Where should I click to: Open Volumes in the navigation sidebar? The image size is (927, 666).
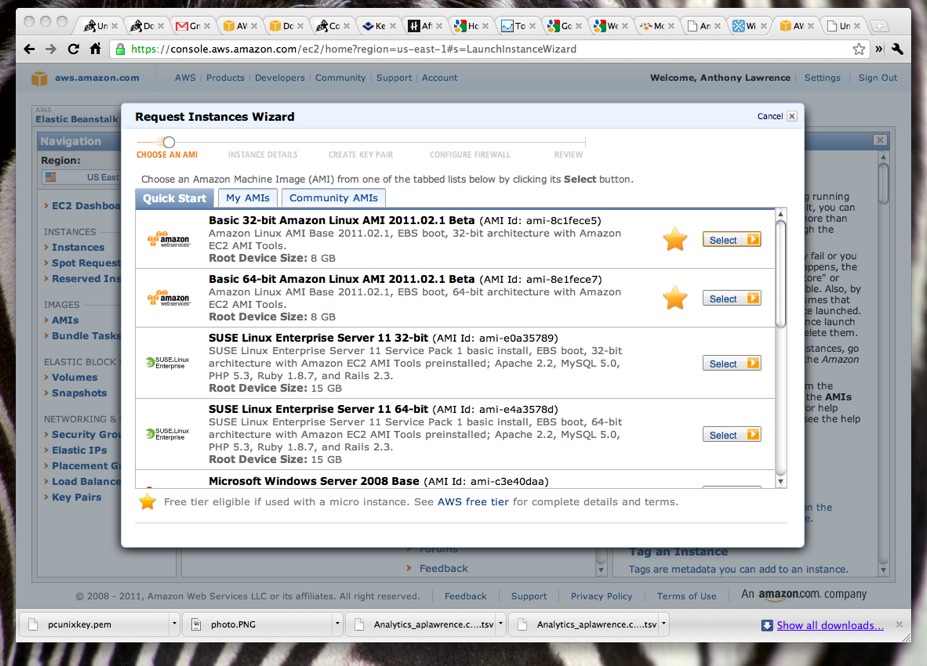coord(74,377)
